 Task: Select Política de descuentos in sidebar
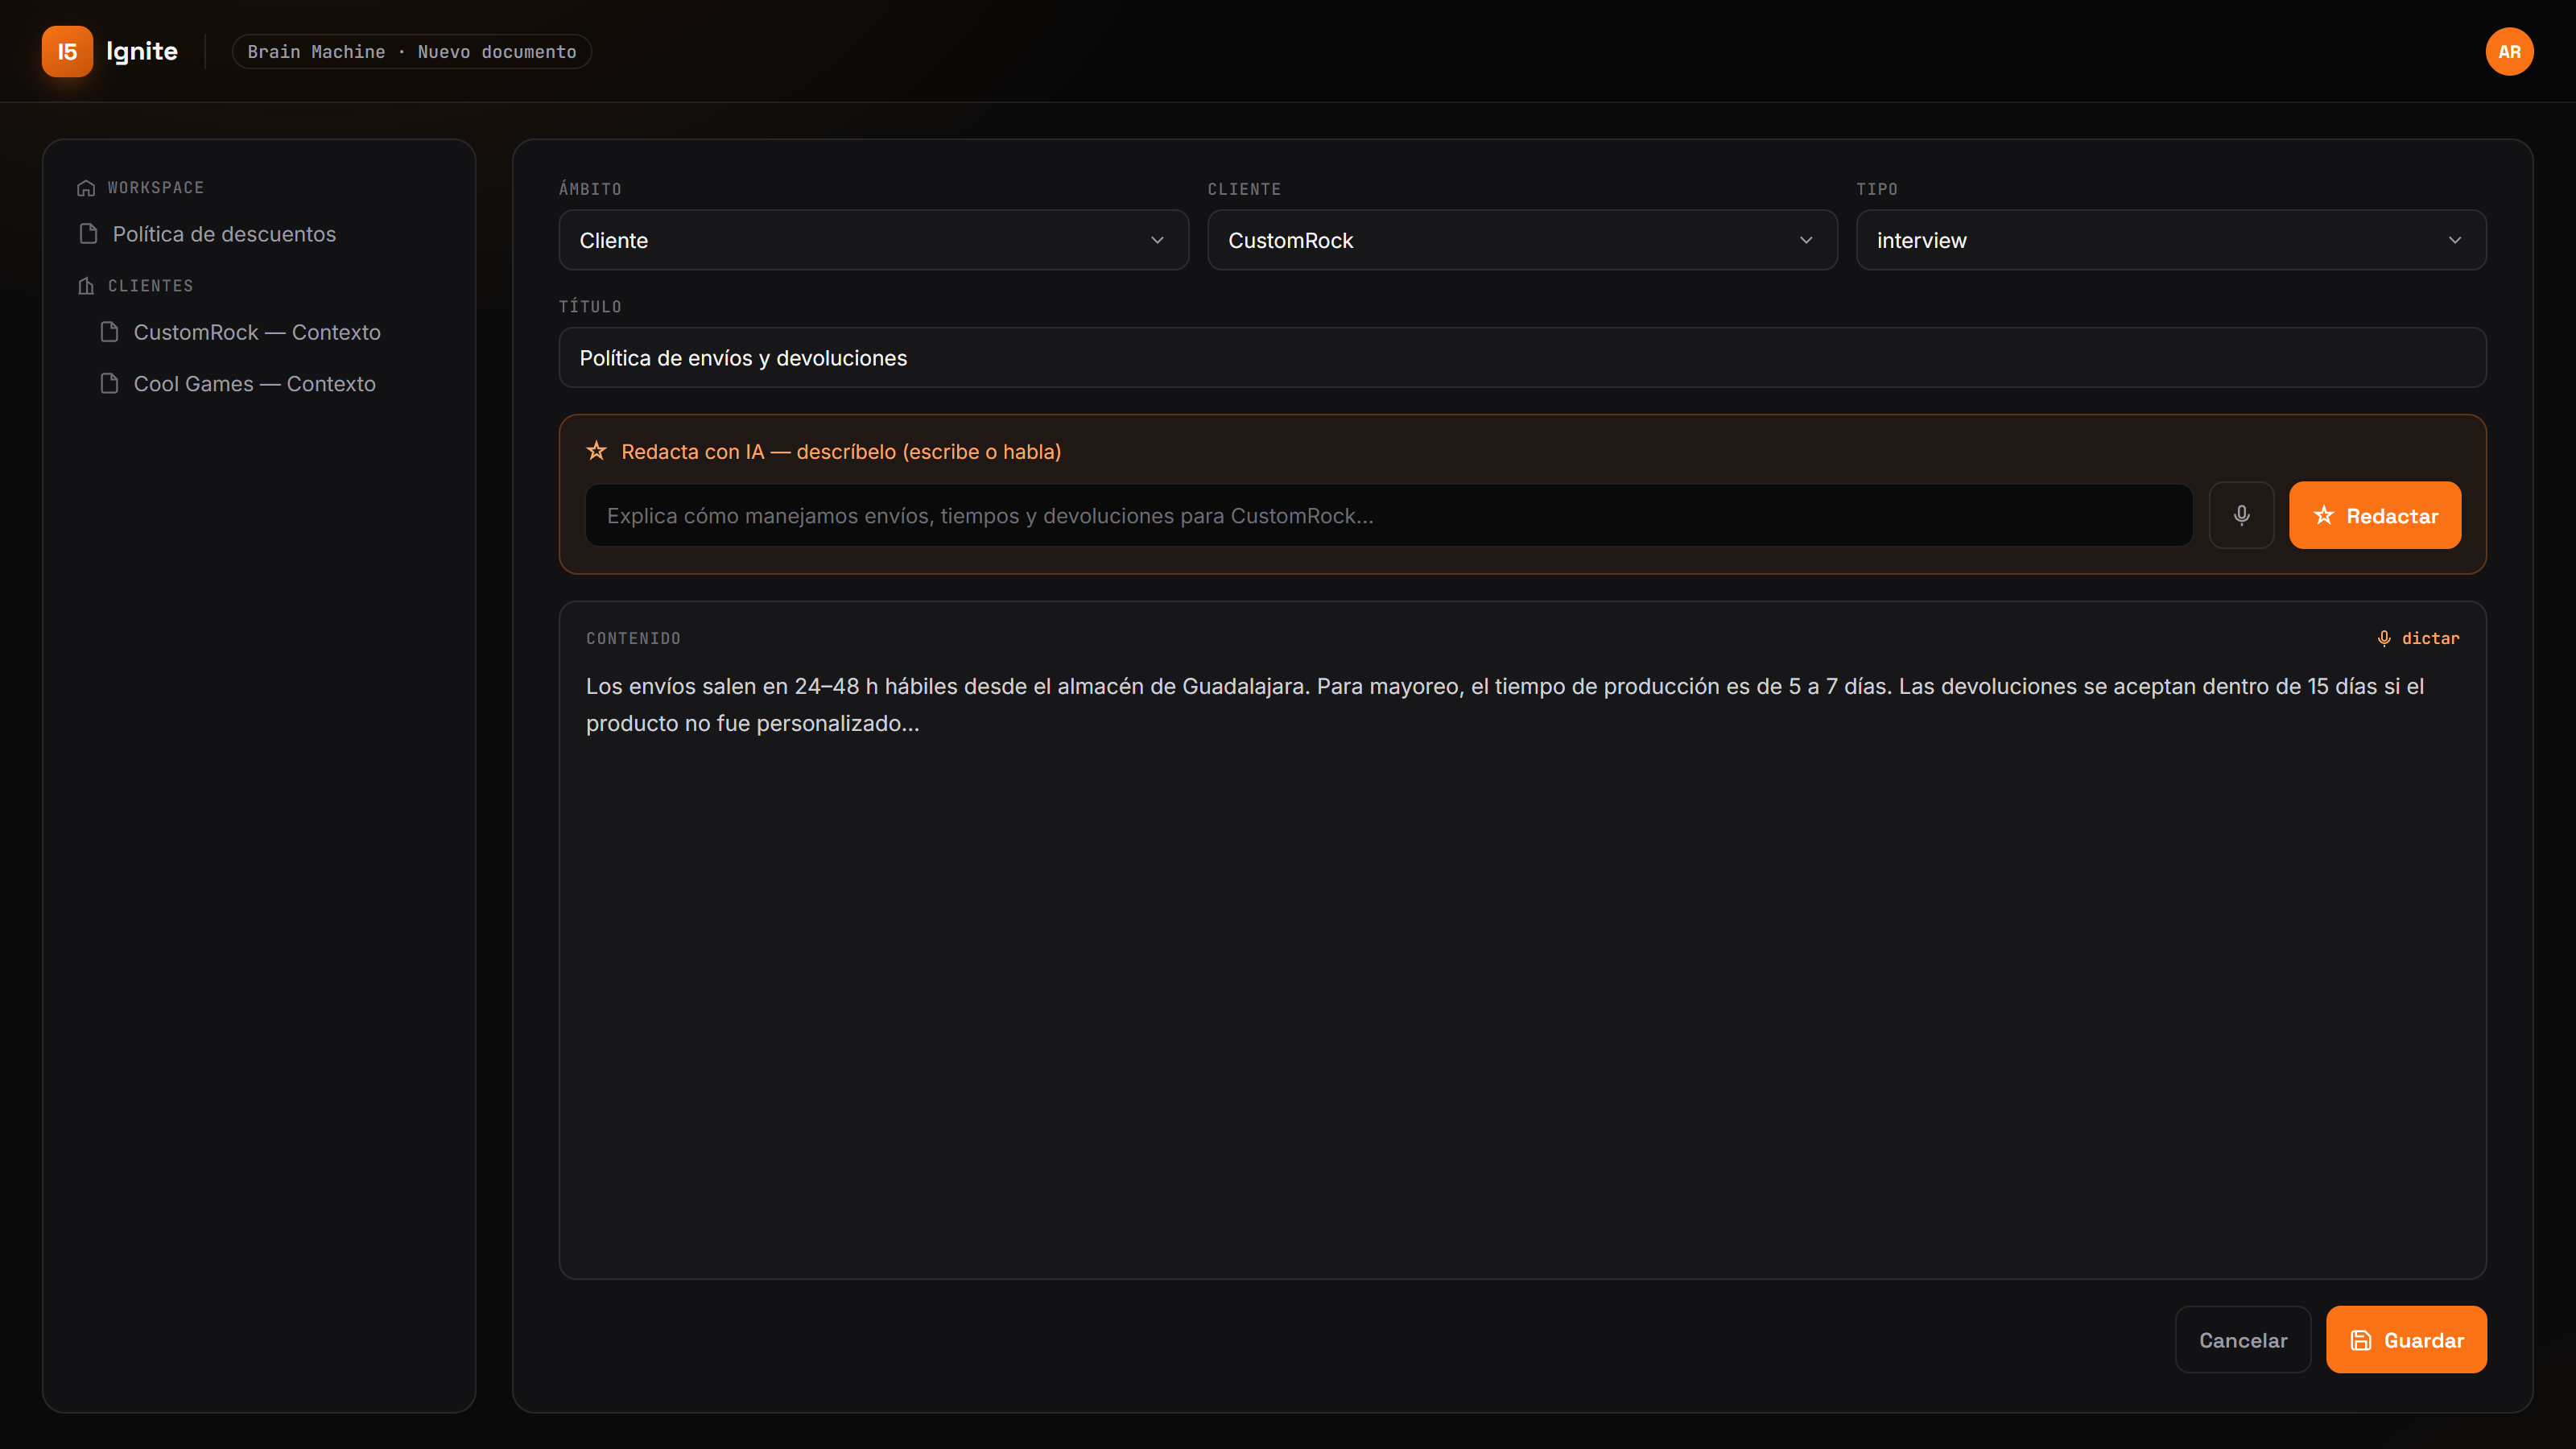224,234
